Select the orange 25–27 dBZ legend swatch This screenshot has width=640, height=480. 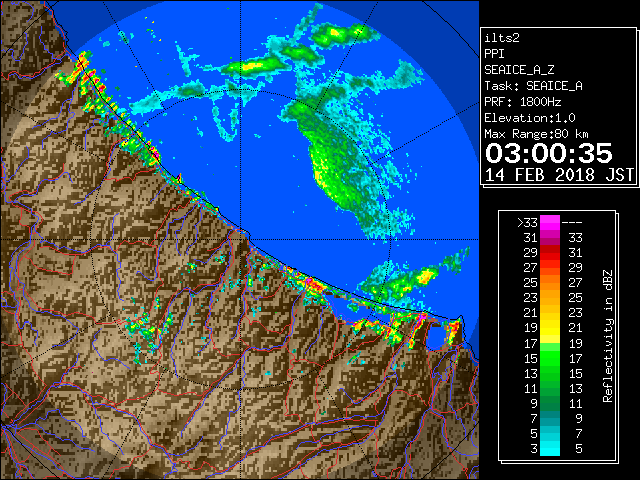(x=550, y=283)
